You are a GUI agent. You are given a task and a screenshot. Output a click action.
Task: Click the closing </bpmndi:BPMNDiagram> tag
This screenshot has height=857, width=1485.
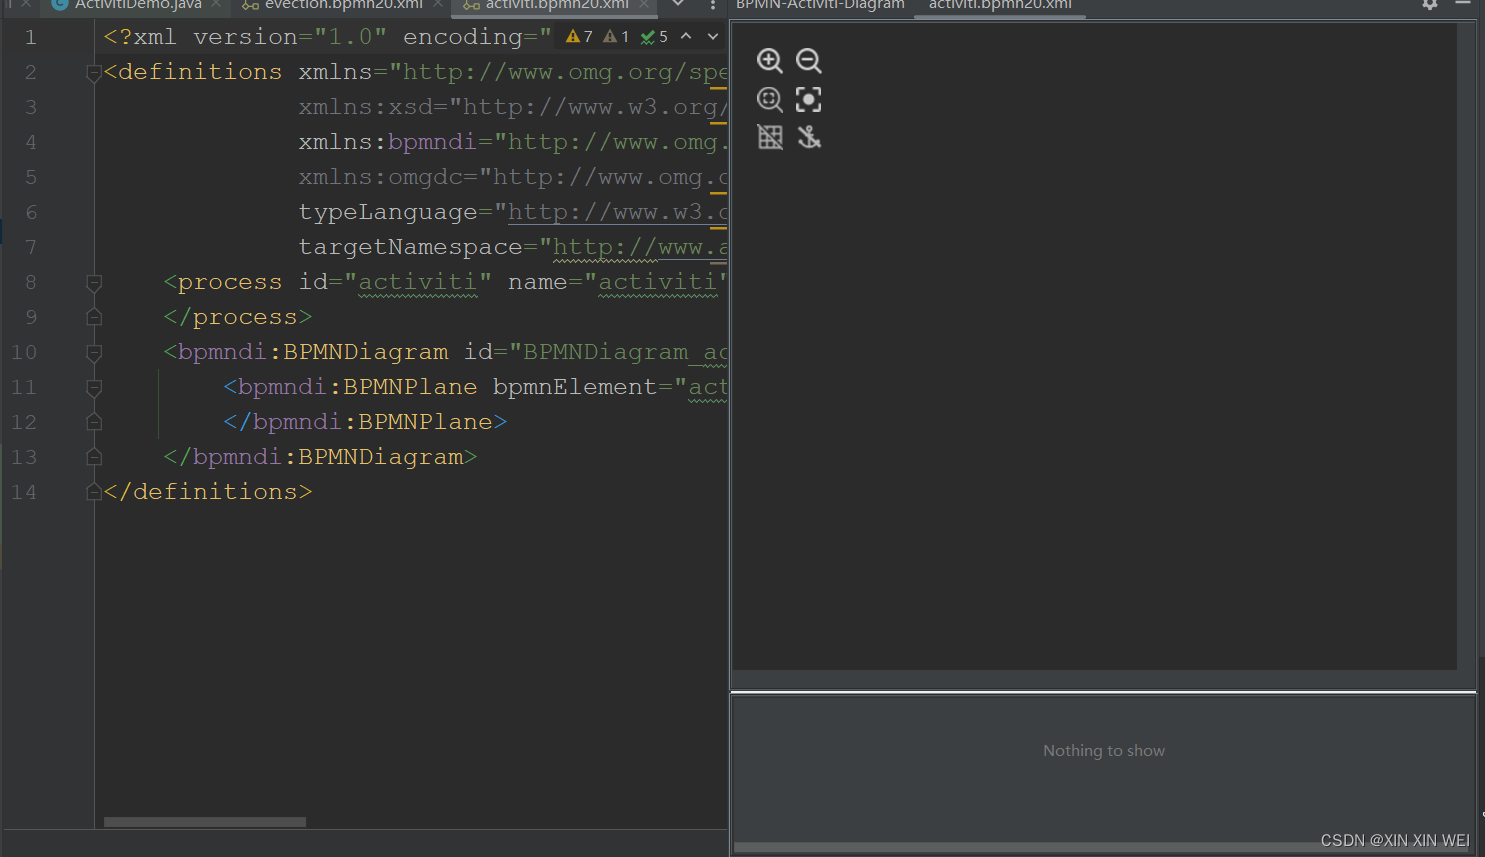point(320,457)
